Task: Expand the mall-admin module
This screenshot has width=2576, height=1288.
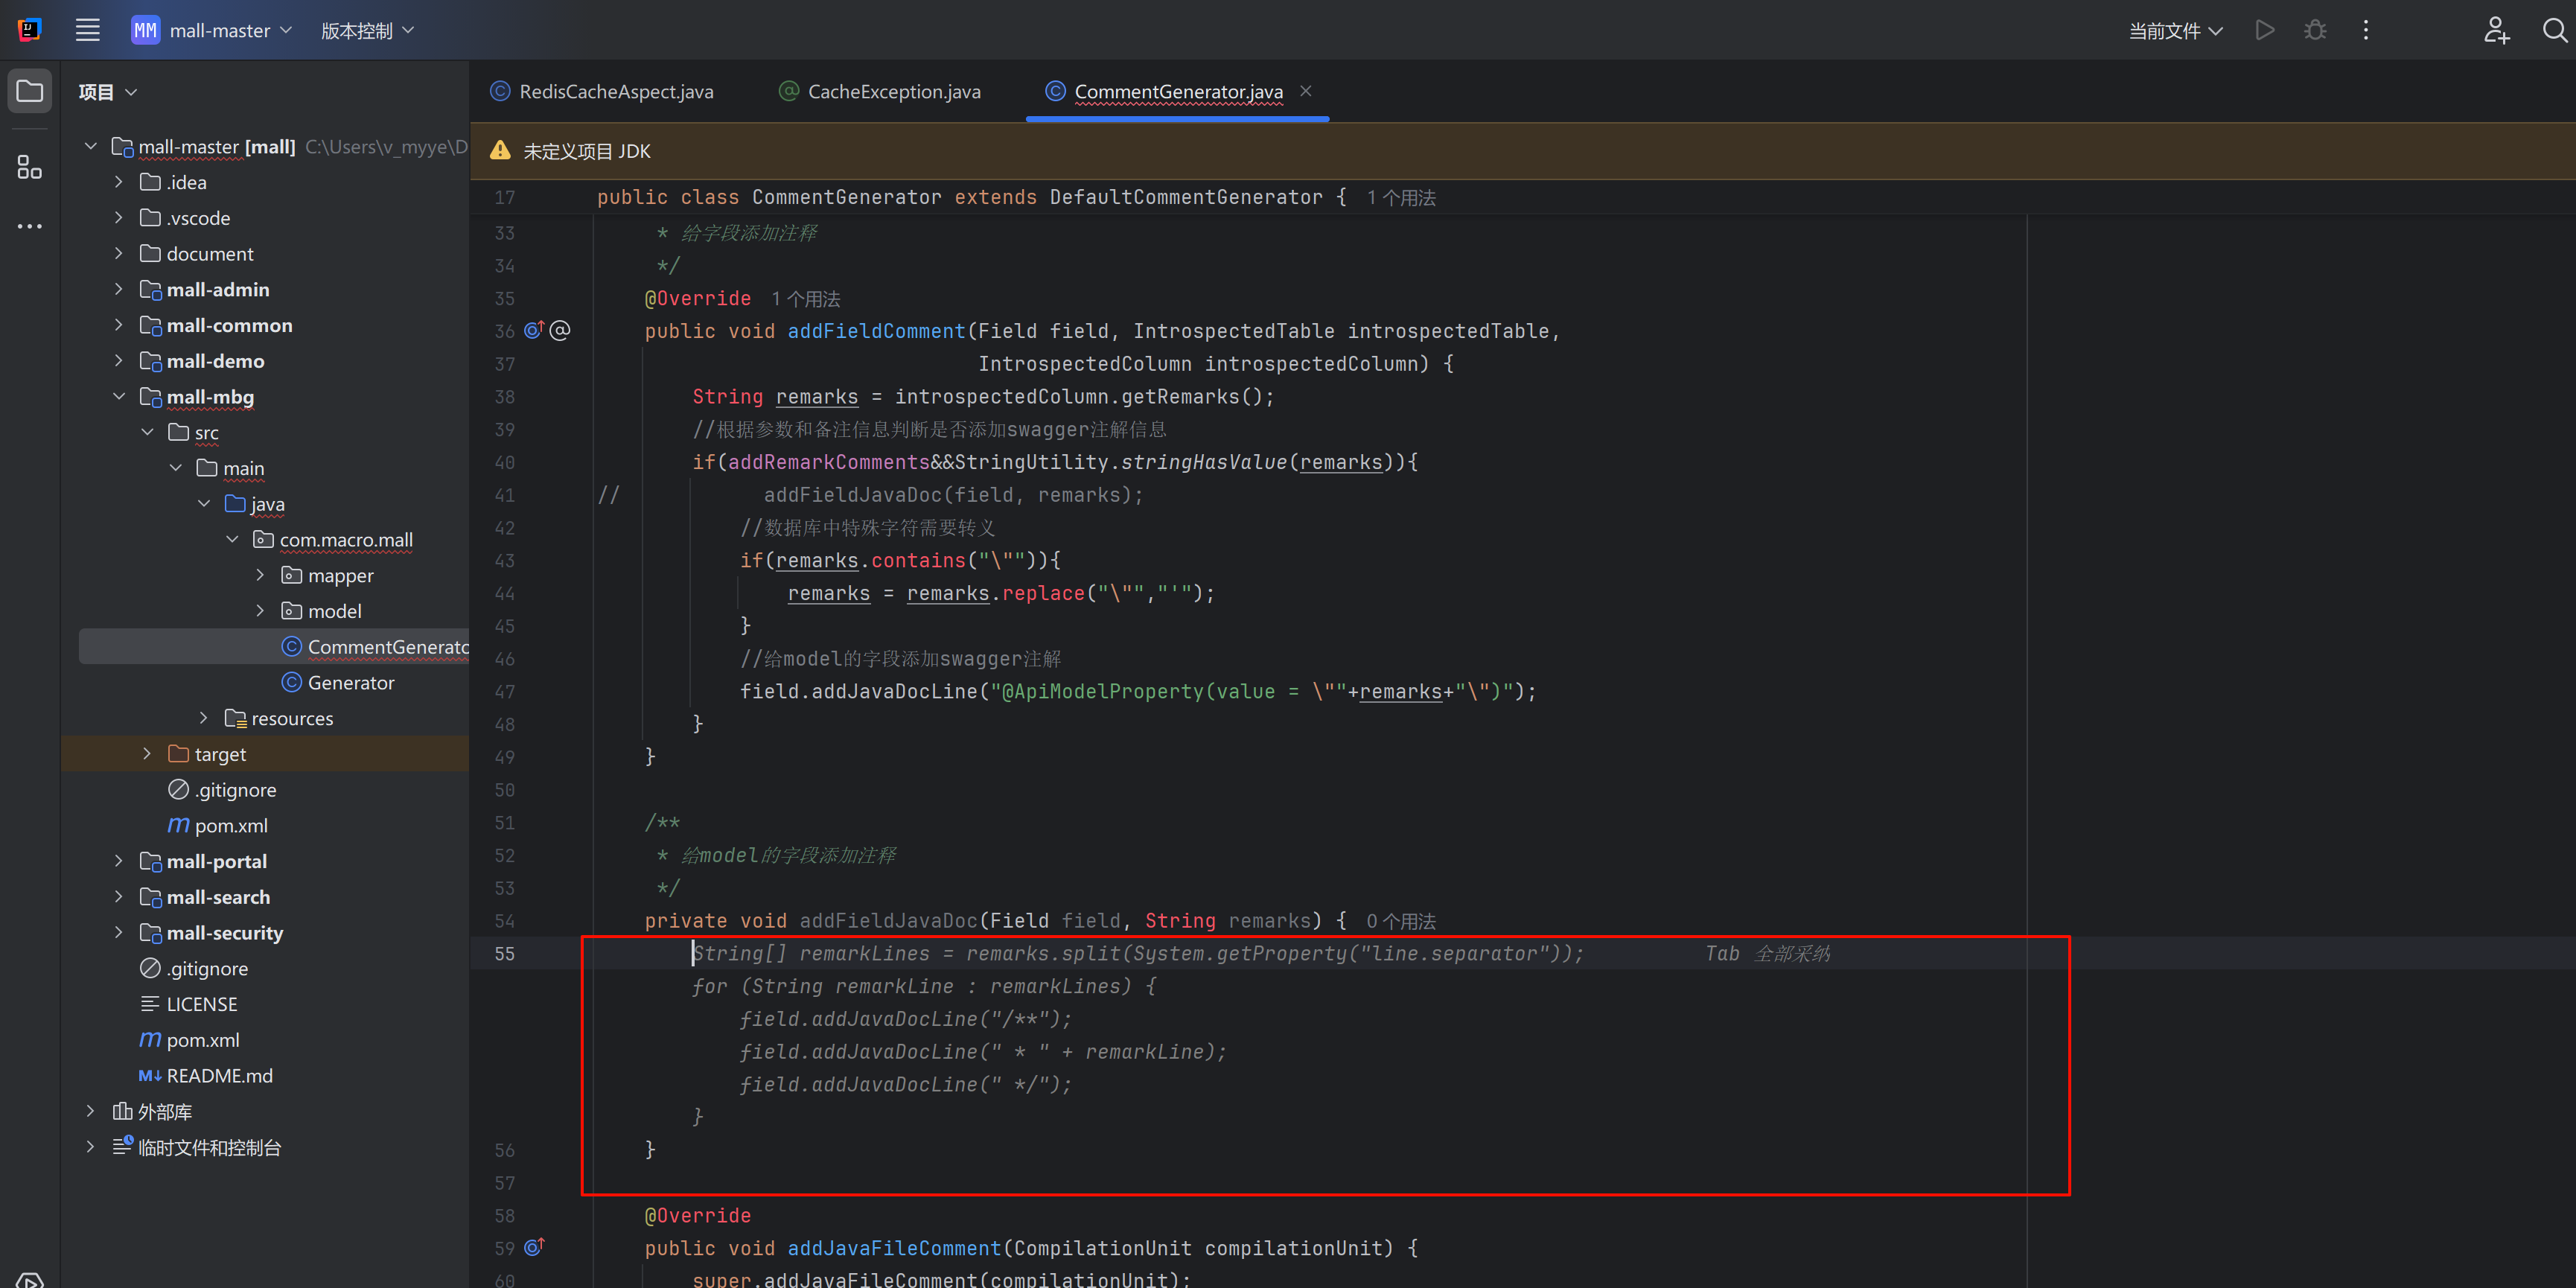Action: [119, 289]
